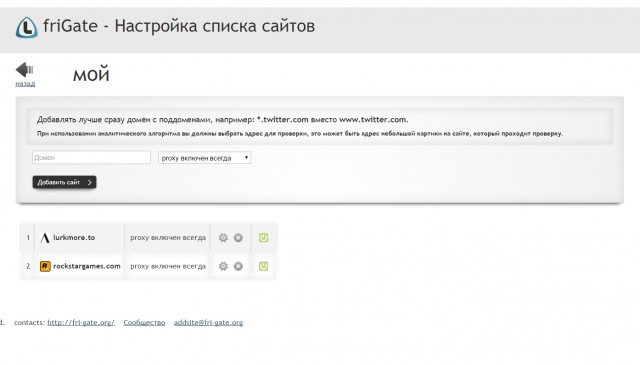Click the мой list title
This screenshot has height=365, width=640.
click(91, 75)
